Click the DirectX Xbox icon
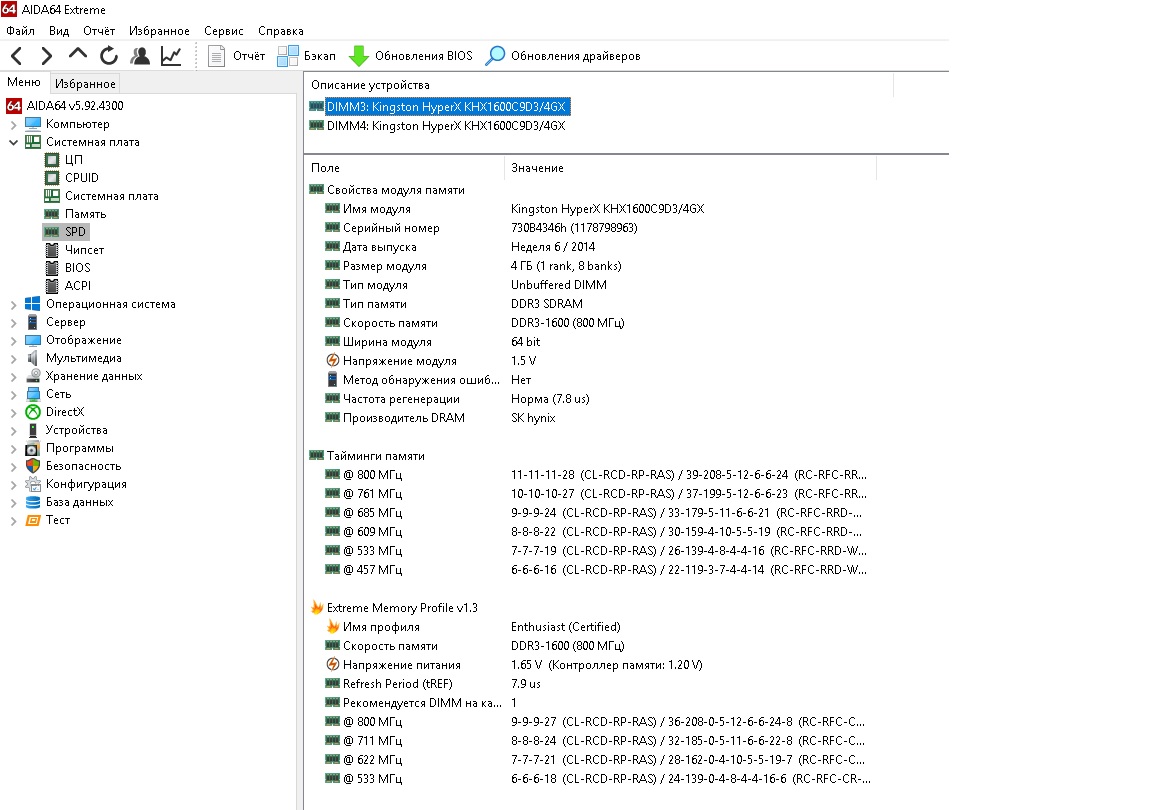Image resolution: width=1152 pixels, height=810 pixels. click(x=33, y=412)
